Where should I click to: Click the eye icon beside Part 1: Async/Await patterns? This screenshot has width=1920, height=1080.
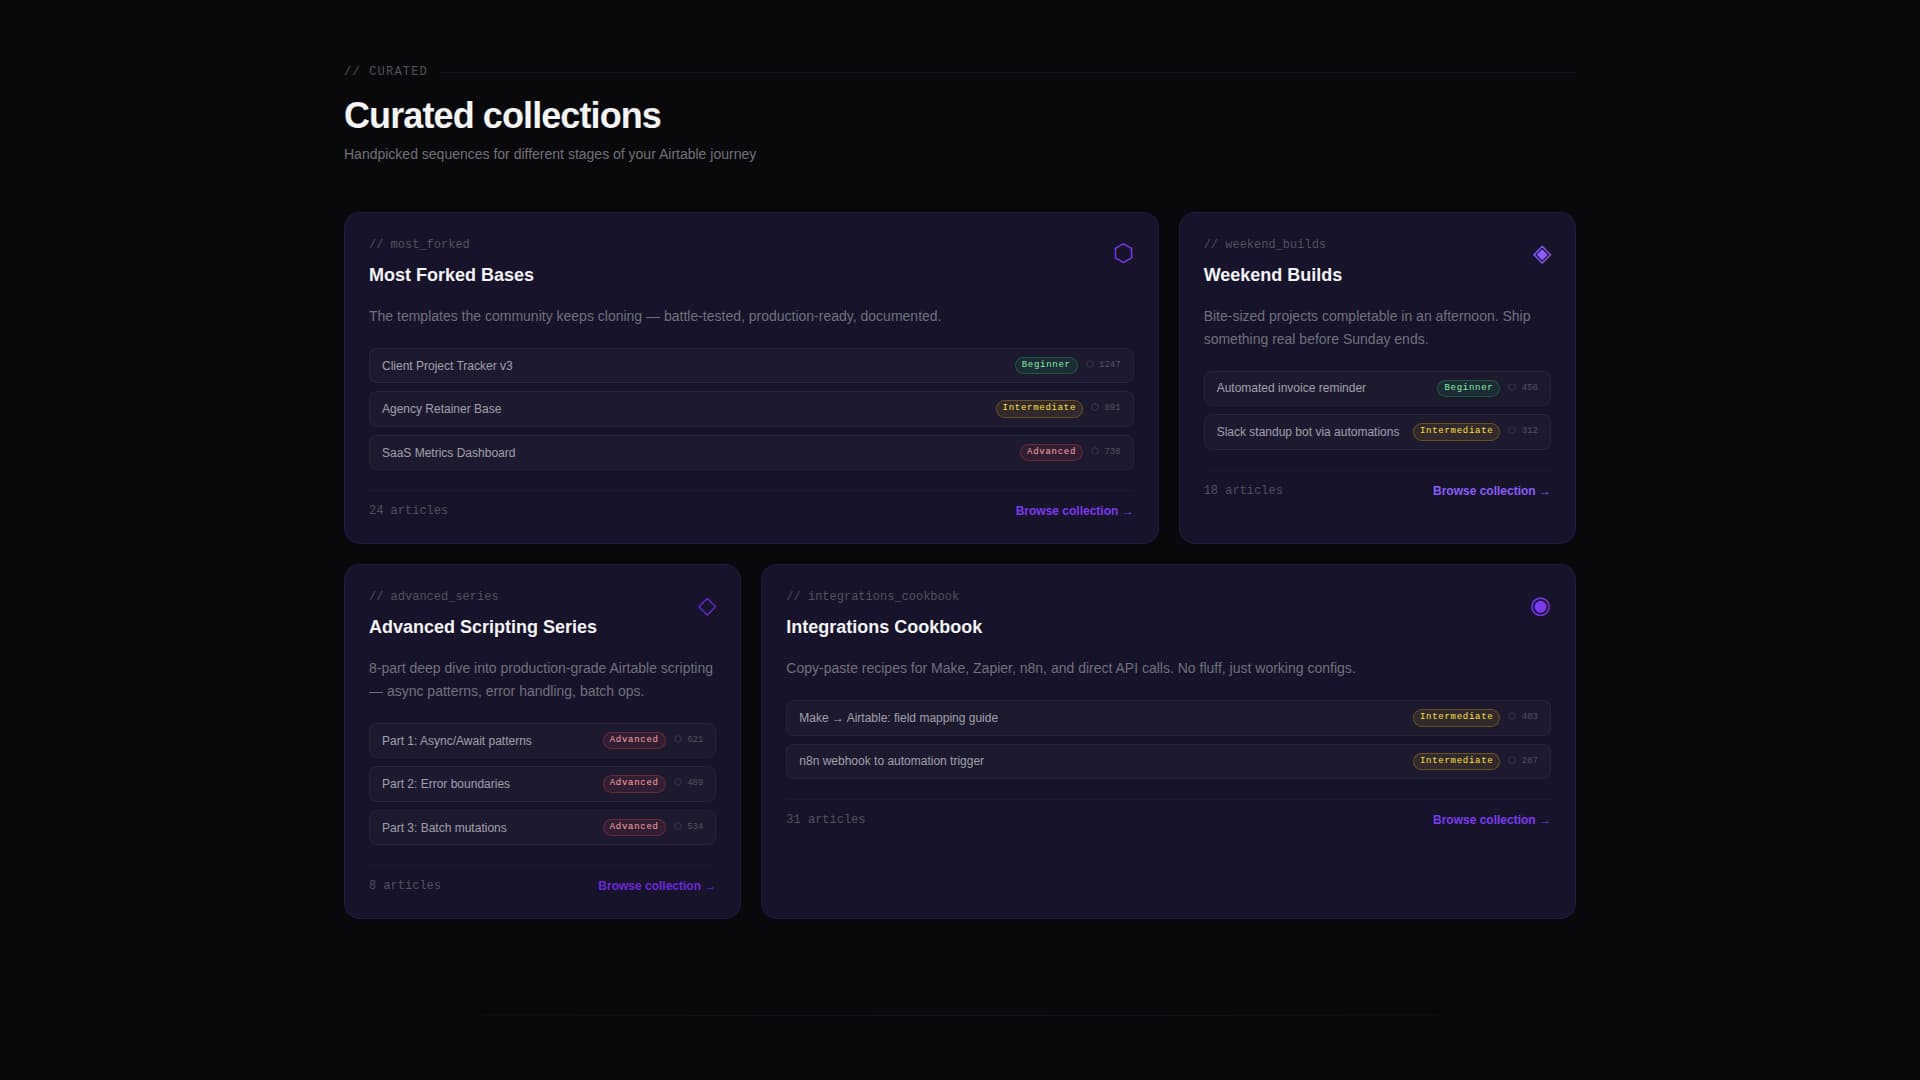[678, 740]
